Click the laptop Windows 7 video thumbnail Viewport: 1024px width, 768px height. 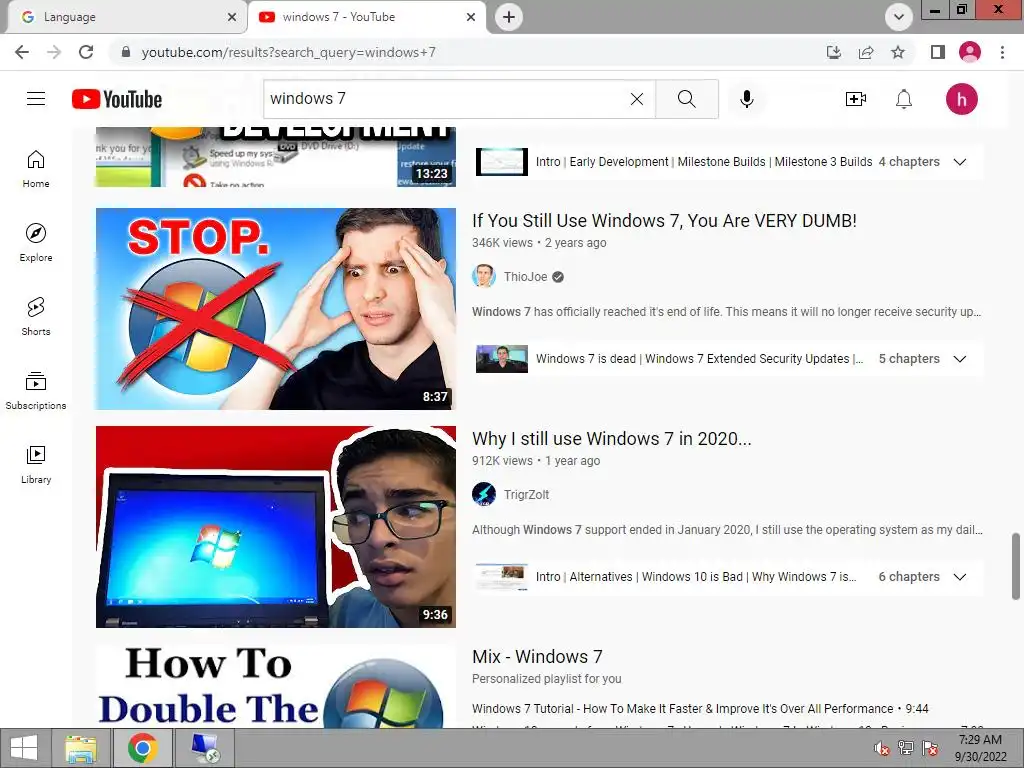pos(276,527)
